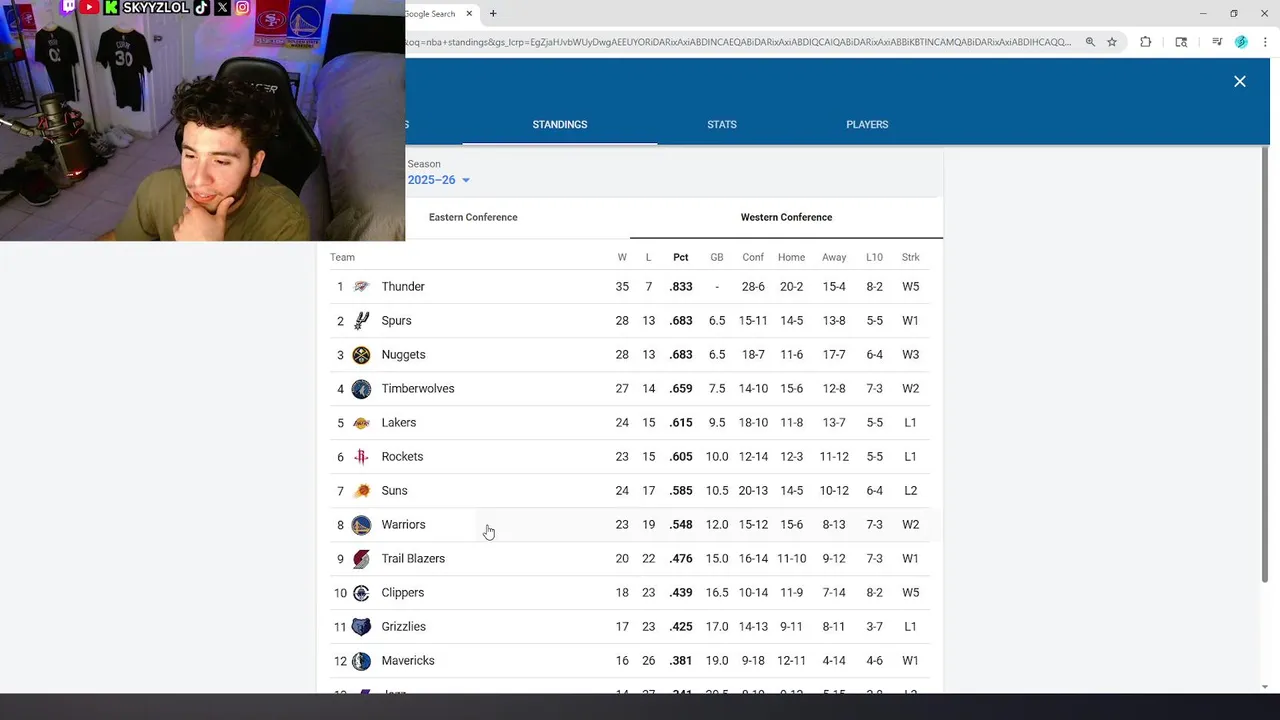Click the Strk column header
The height and width of the screenshot is (720, 1280).
point(910,258)
